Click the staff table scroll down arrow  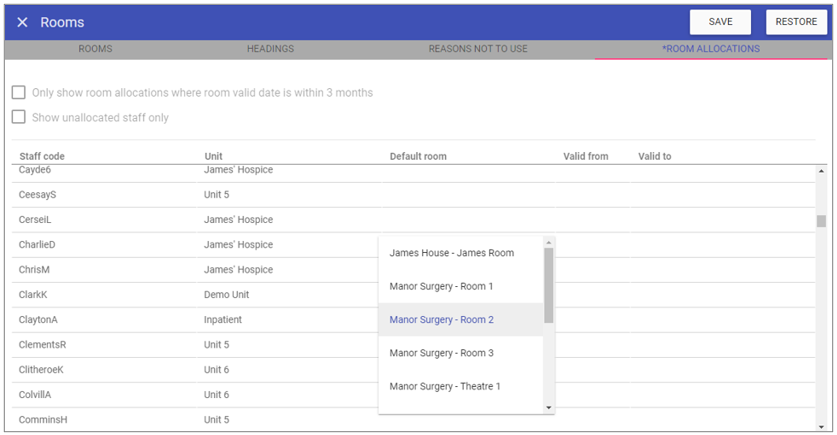pos(821,425)
